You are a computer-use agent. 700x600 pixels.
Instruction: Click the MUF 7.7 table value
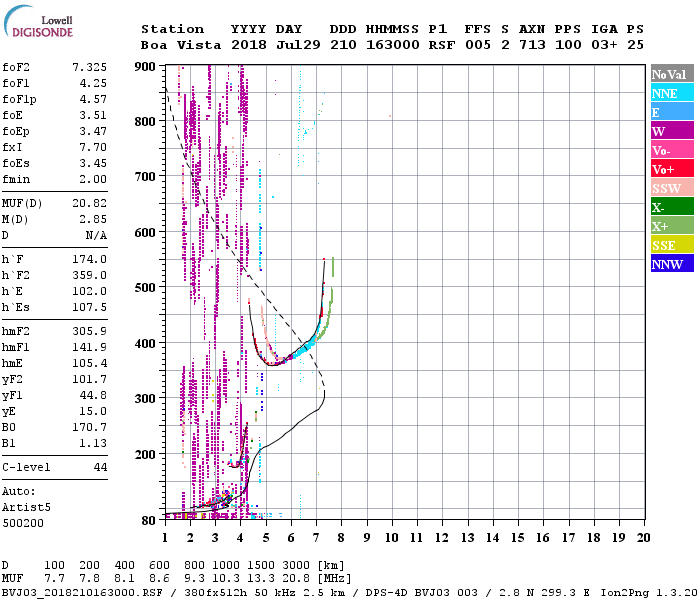(x=54, y=579)
